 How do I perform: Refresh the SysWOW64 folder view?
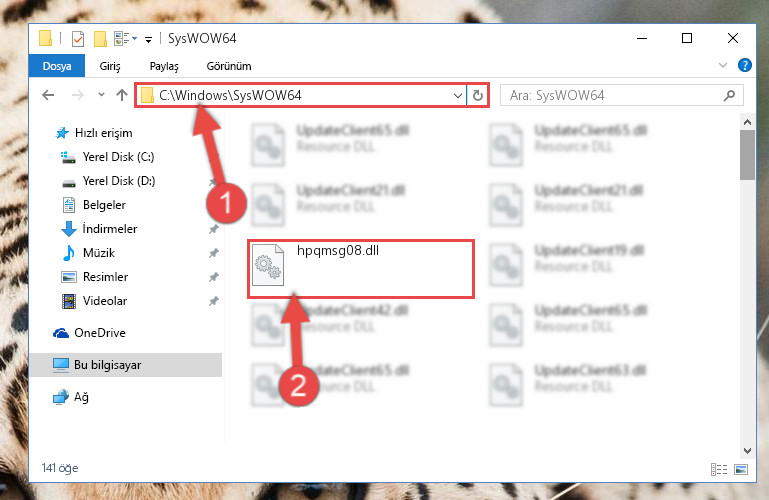coord(478,96)
